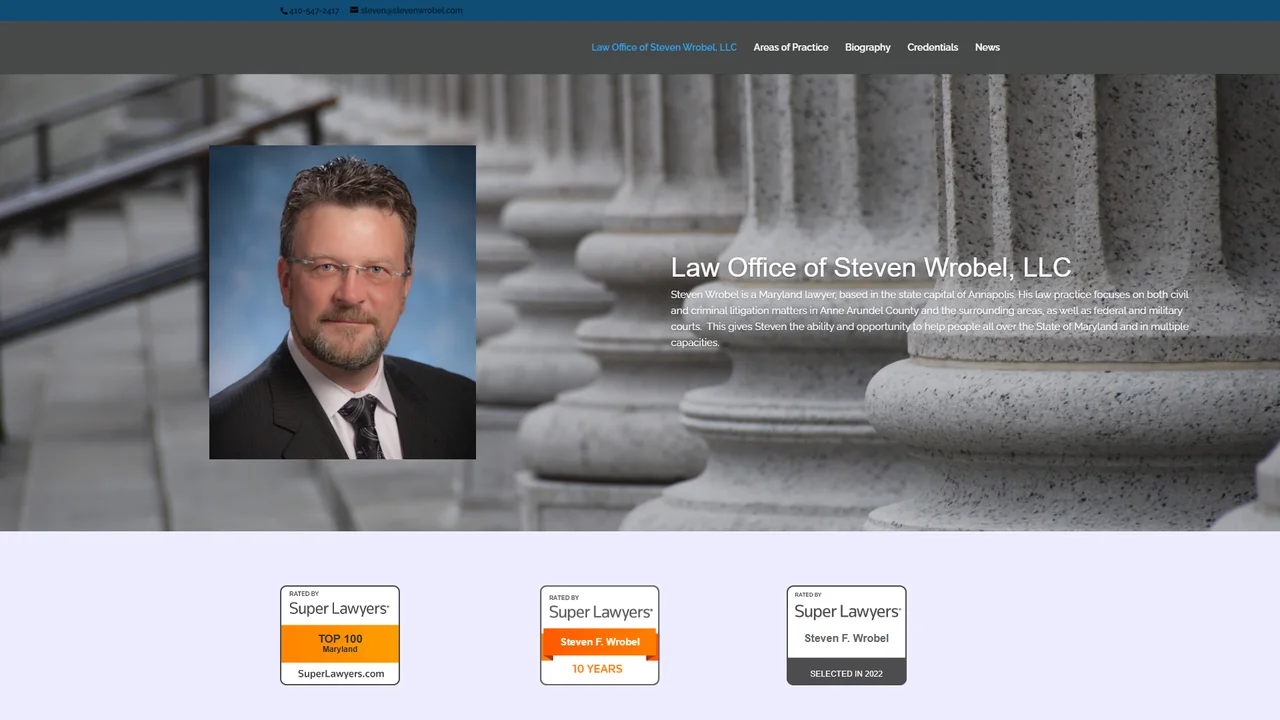Image resolution: width=1280 pixels, height=720 pixels.
Task: Click the envelope email icon
Action: pos(354,11)
